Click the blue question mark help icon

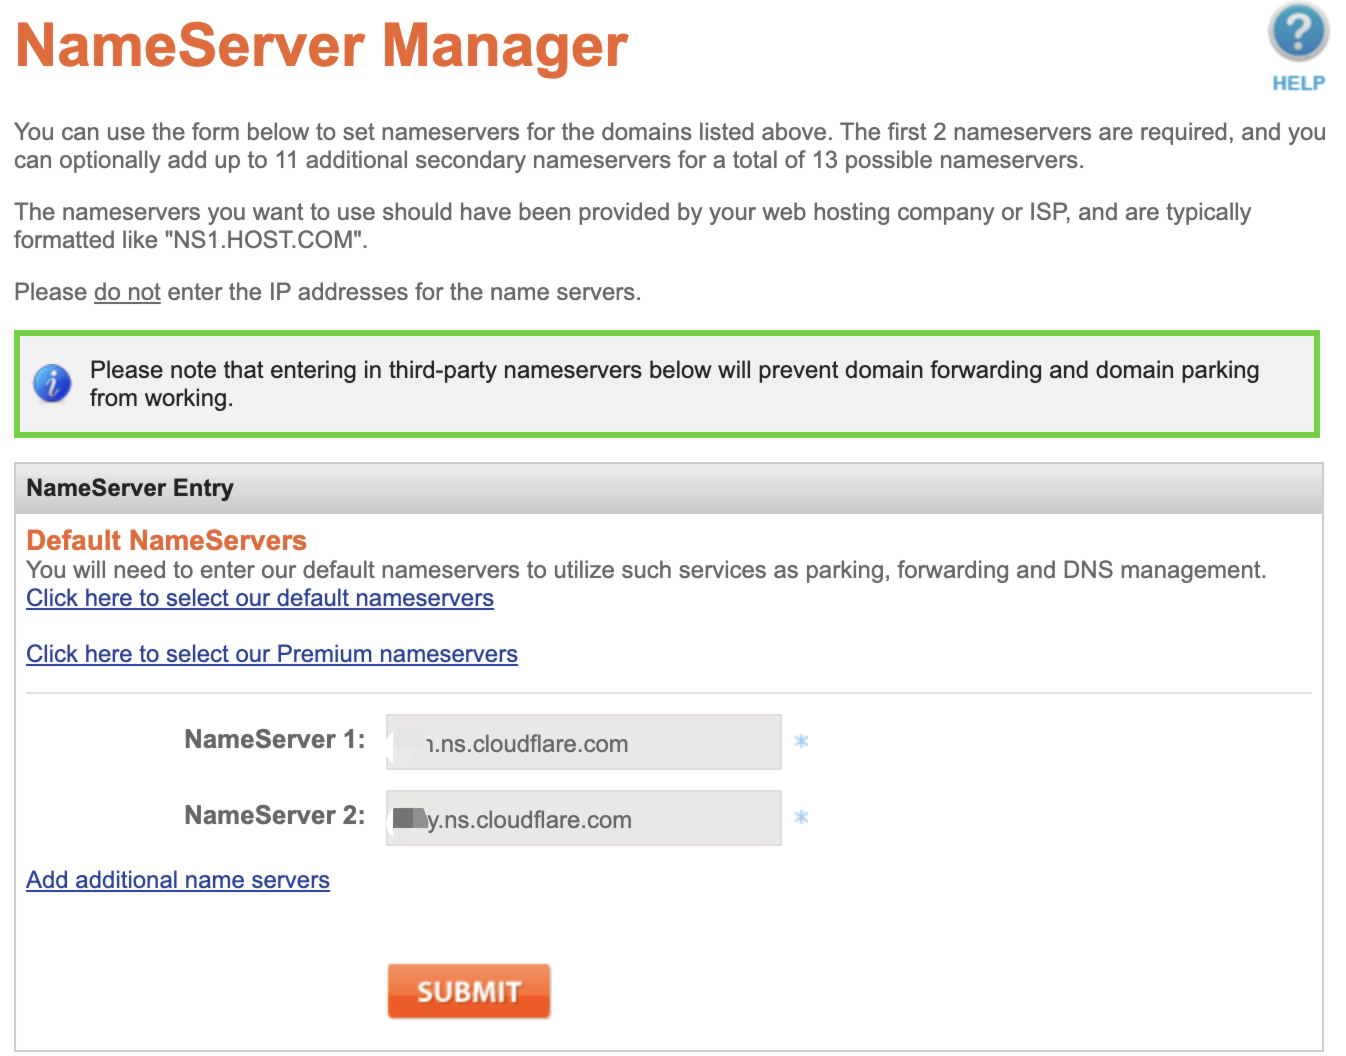tap(1297, 34)
